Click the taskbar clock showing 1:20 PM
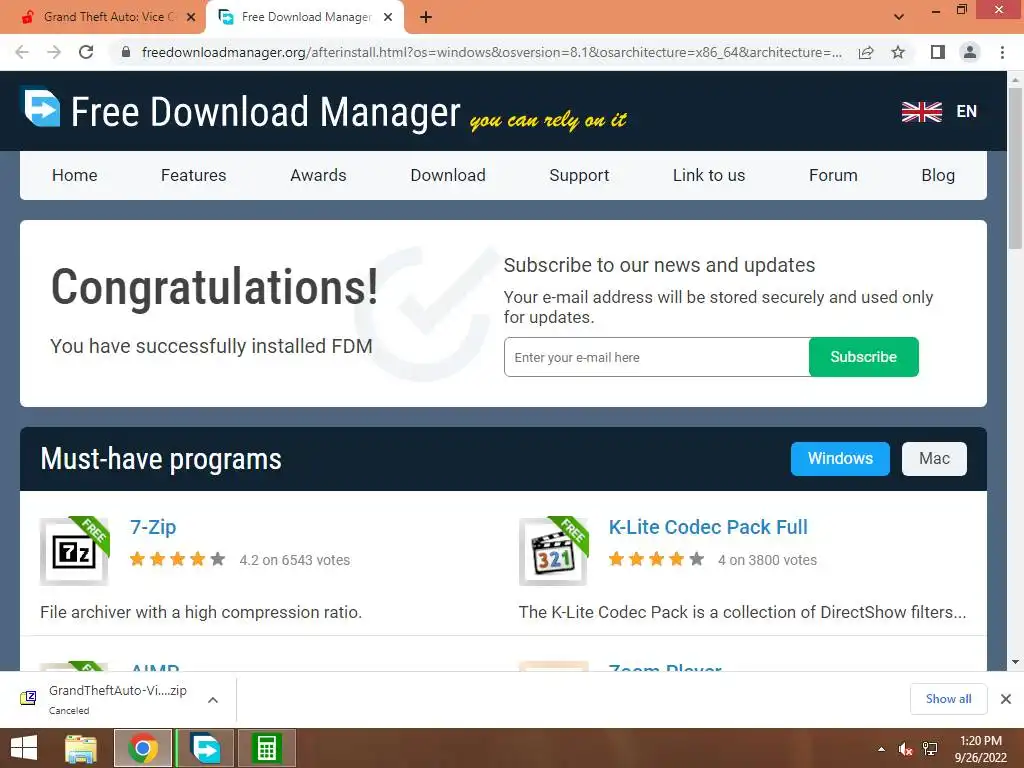This screenshot has height=768, width=1024. (x=980, y=741)
